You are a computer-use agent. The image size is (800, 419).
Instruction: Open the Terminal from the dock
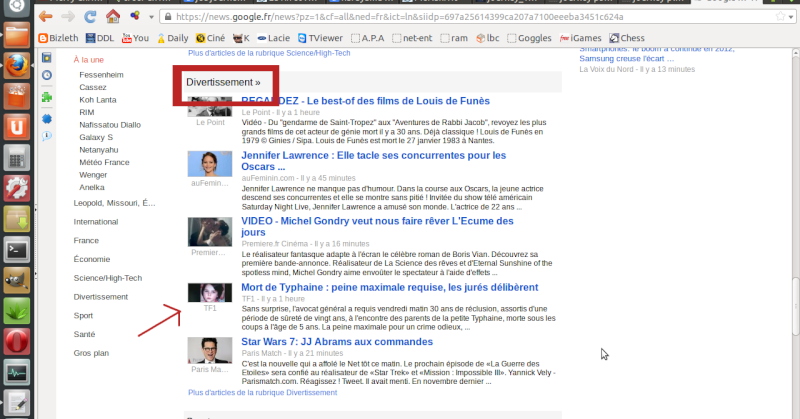point(17,250)
